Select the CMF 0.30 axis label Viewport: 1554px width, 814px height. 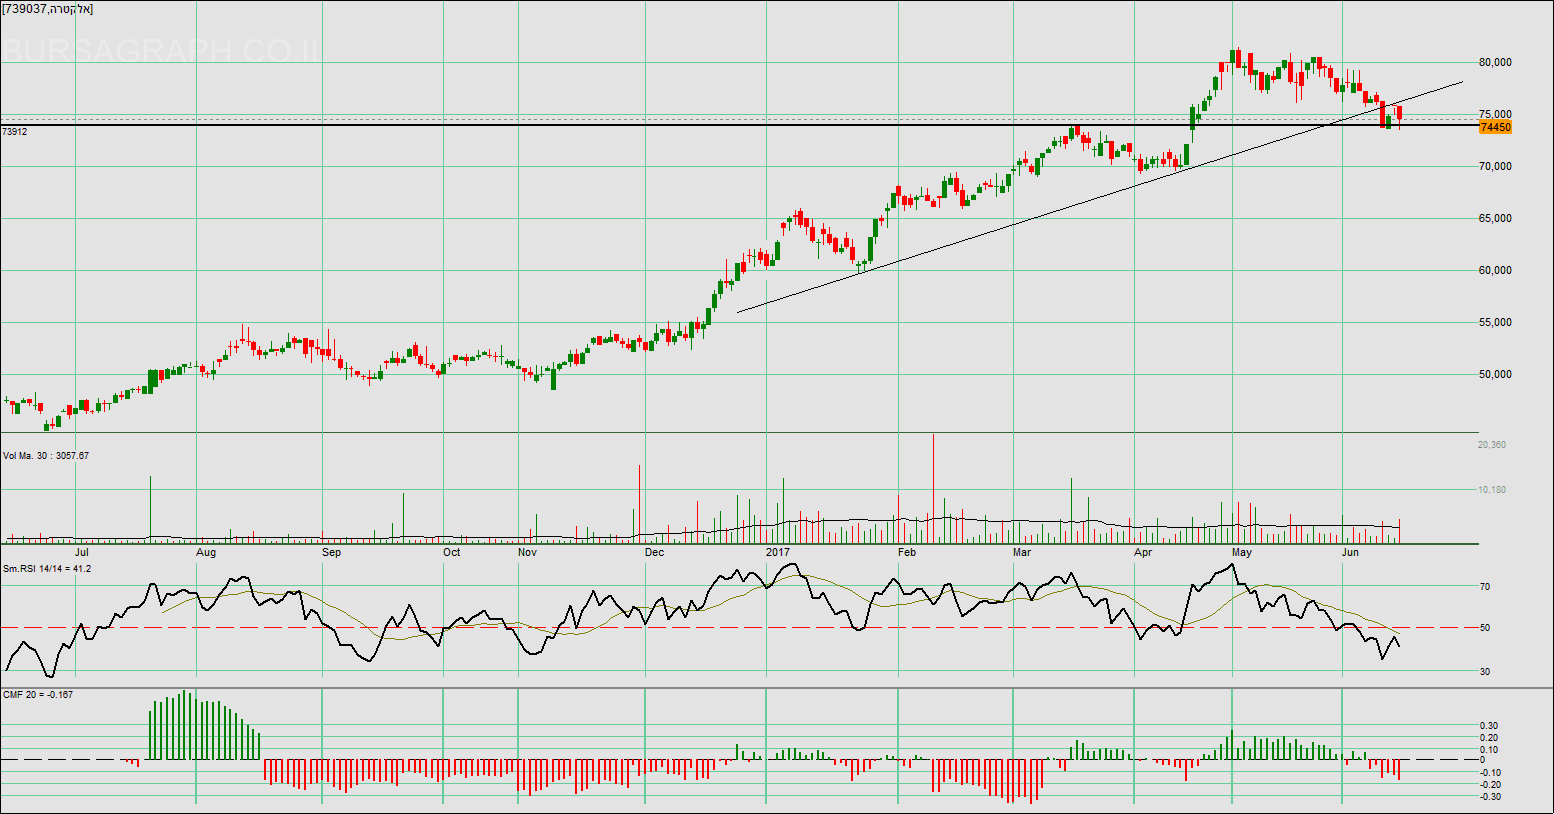click(x=1489, y=726)
